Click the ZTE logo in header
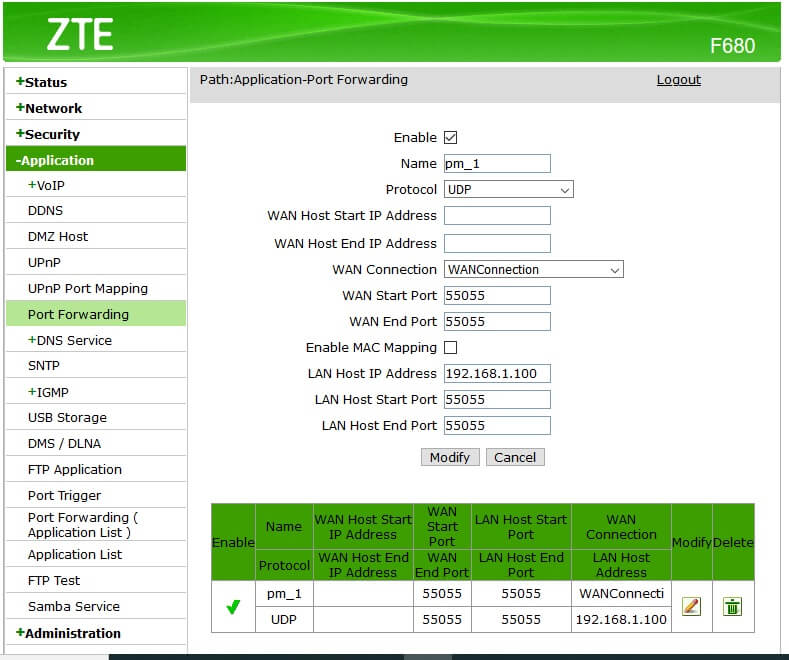This screenshot has height=660, width=789. point(80,35)
